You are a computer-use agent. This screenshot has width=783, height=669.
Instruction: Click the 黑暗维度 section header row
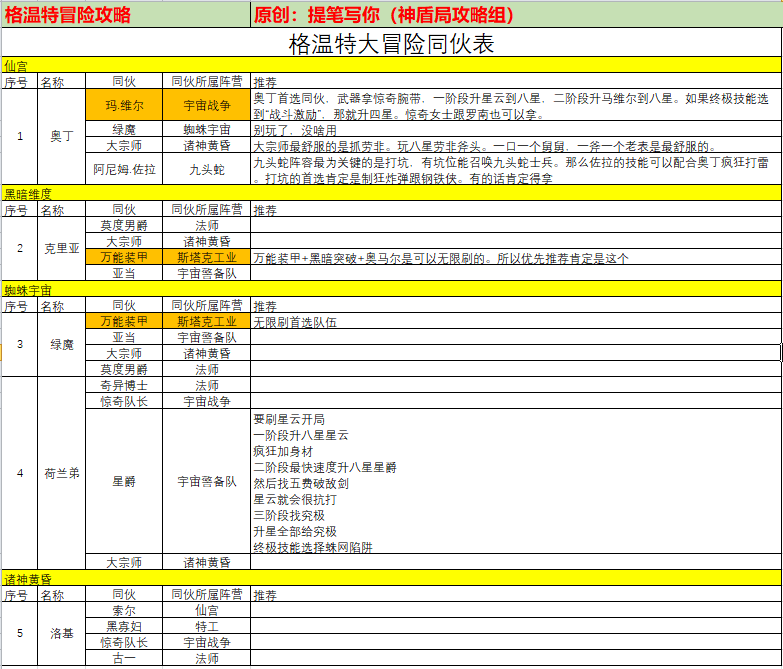tap(392, 193)
